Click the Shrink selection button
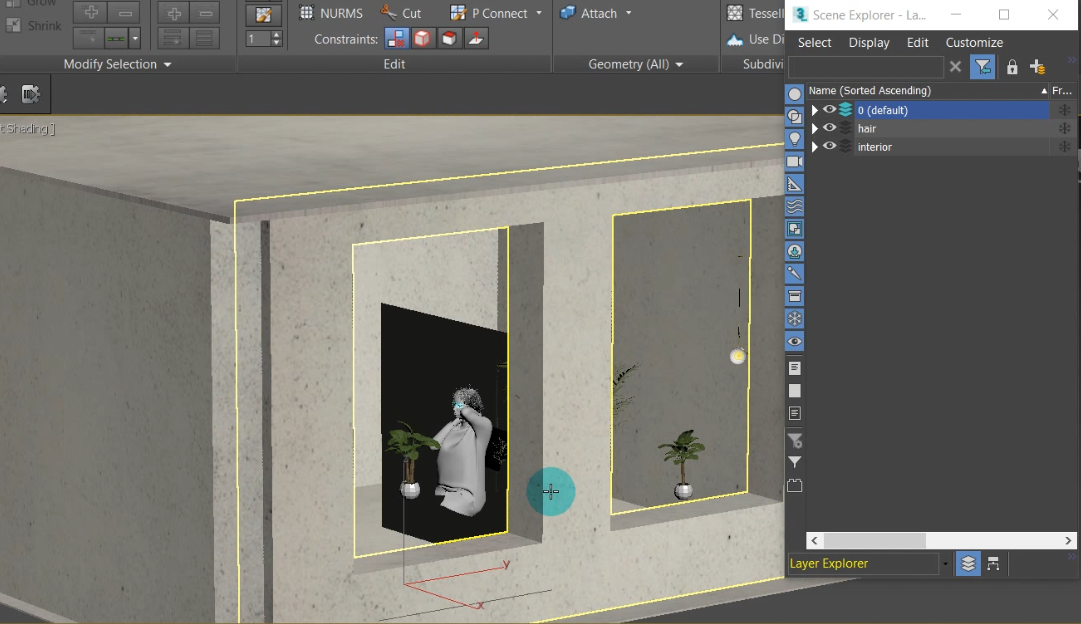The width and height of the screenshot is (1081, 624). (x=34, y=26)
